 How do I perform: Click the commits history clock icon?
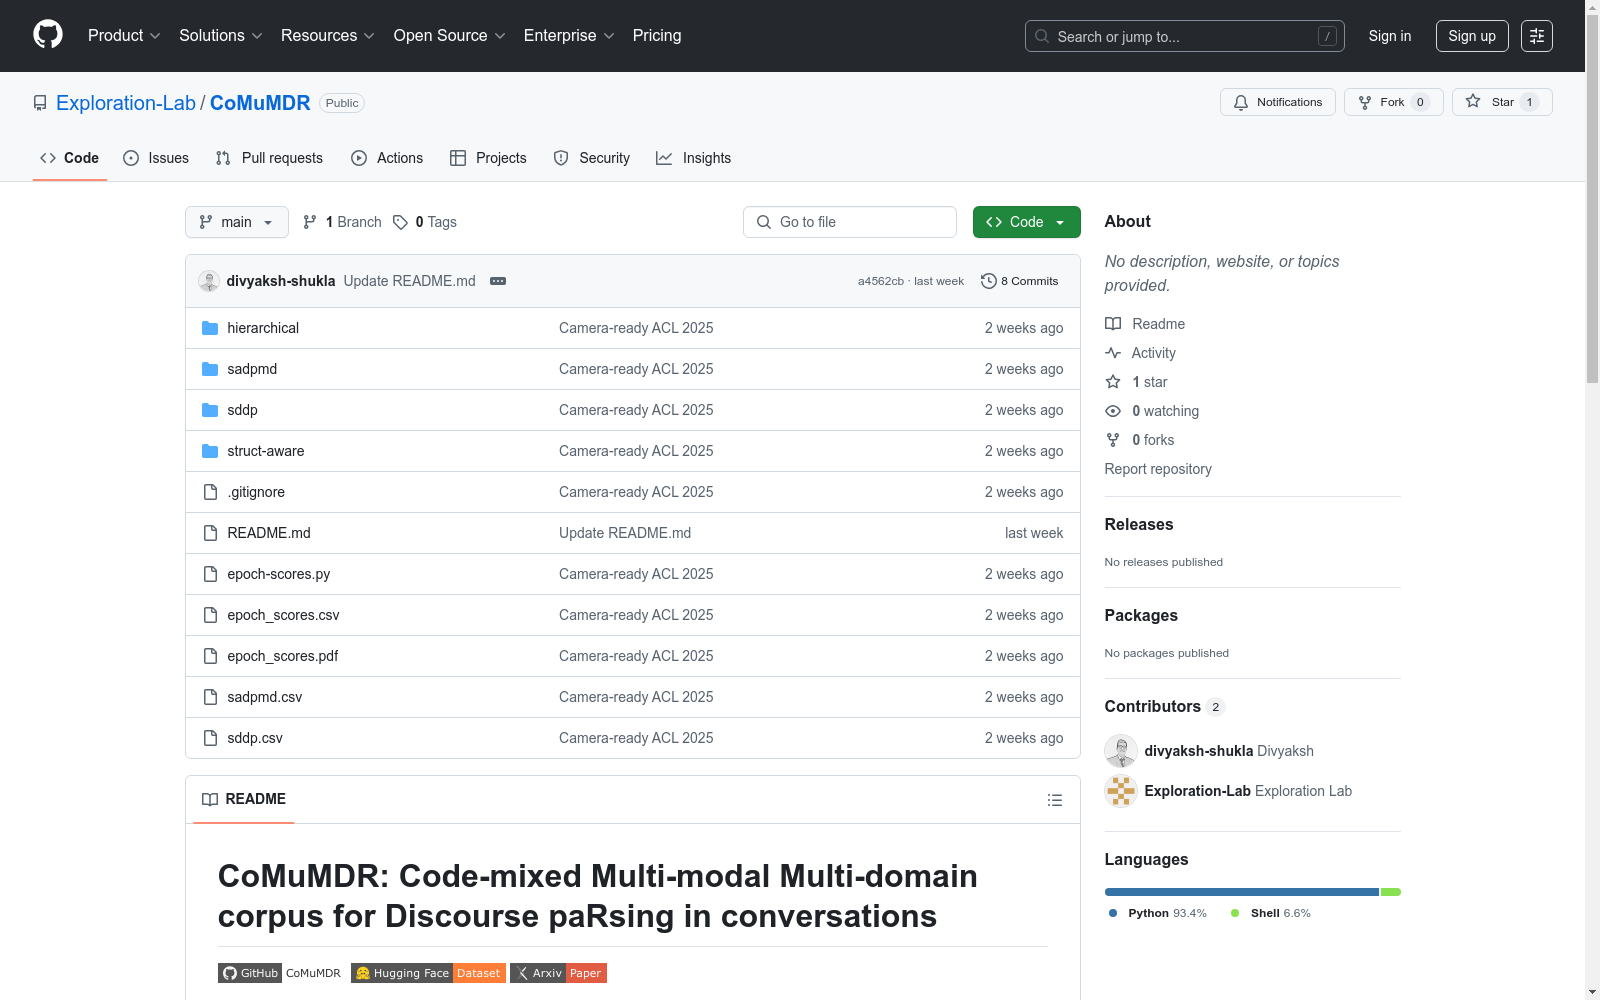point(989,281)
